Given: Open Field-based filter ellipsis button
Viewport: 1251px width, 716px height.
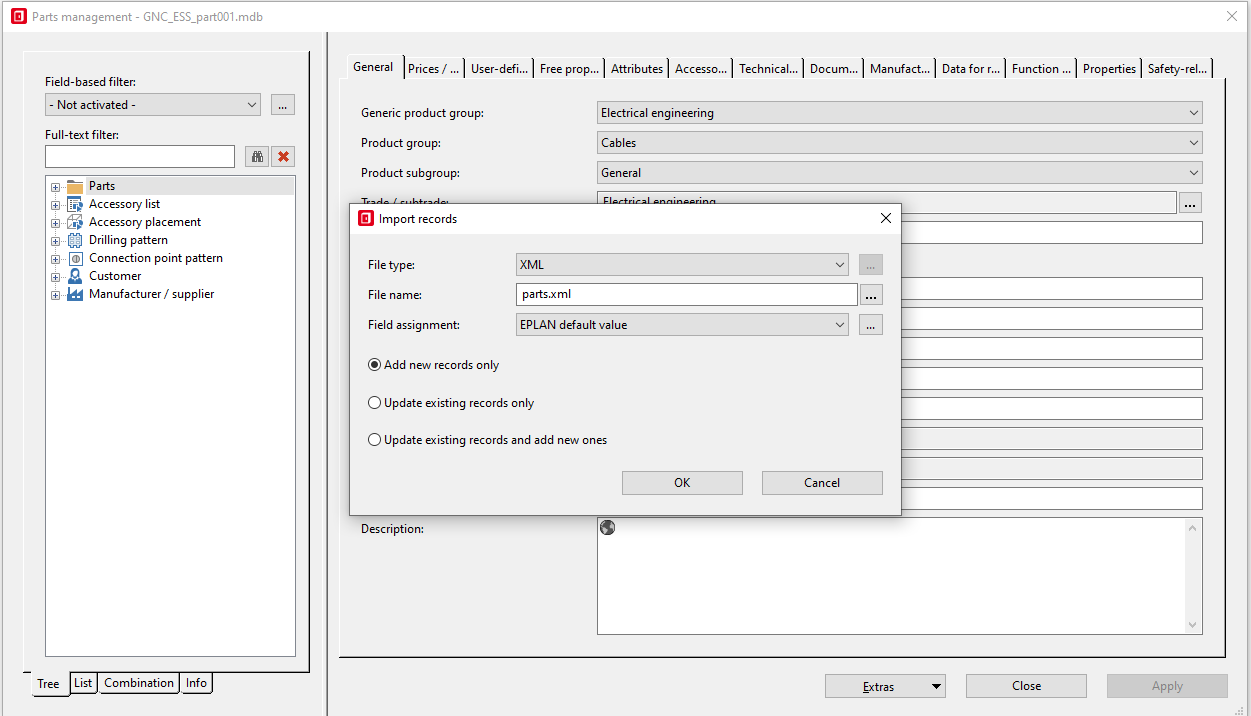Looking at the screenshot, I should click(283, 105).
